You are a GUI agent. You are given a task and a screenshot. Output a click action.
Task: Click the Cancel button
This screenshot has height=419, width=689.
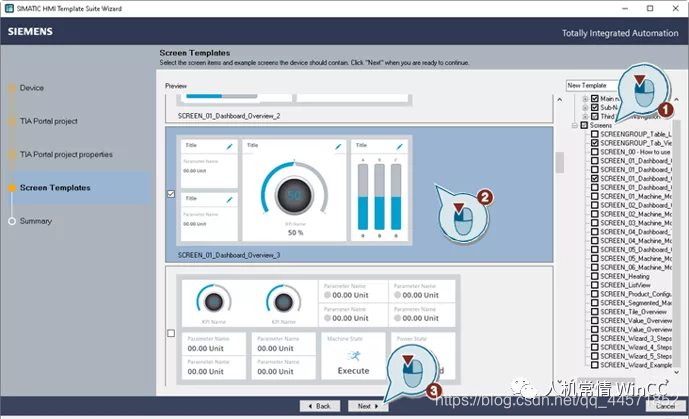(x=666, y=406)
